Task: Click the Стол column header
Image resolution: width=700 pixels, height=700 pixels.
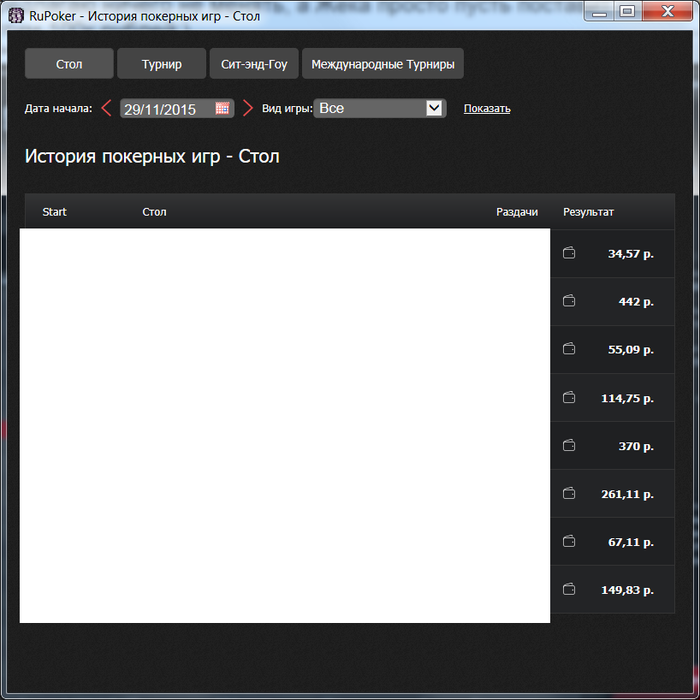Action: (x=154, y=212)
